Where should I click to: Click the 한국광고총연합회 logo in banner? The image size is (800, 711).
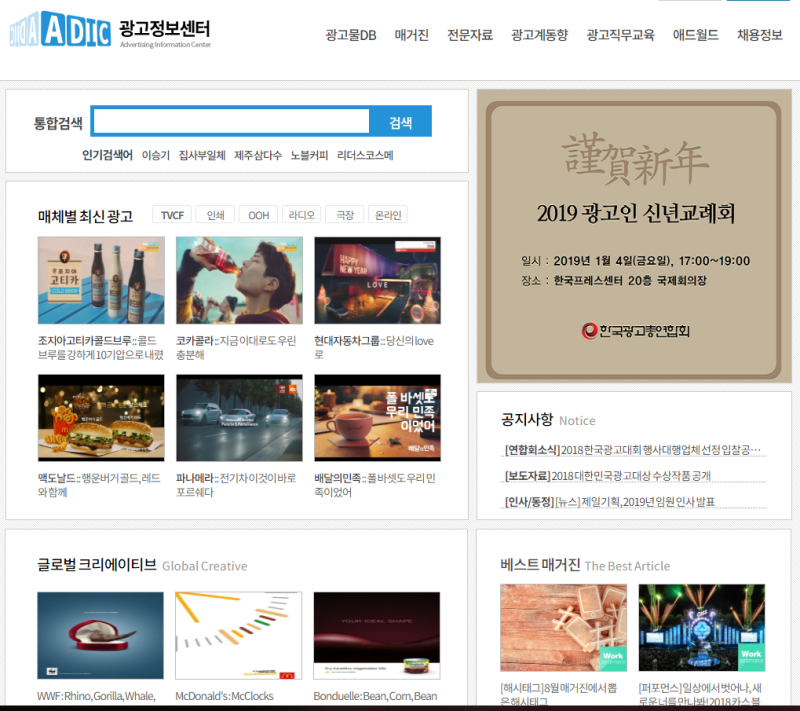coord(636,331)
